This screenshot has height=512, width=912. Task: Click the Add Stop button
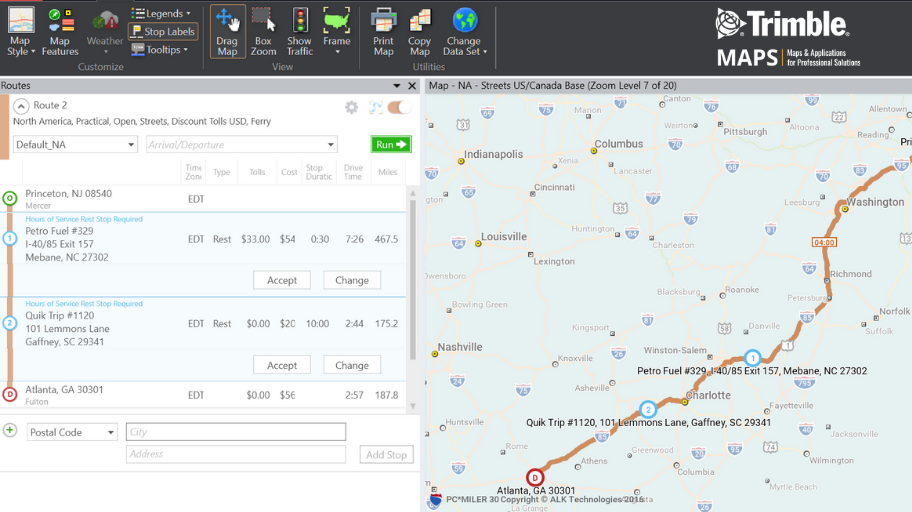(386, 454)
